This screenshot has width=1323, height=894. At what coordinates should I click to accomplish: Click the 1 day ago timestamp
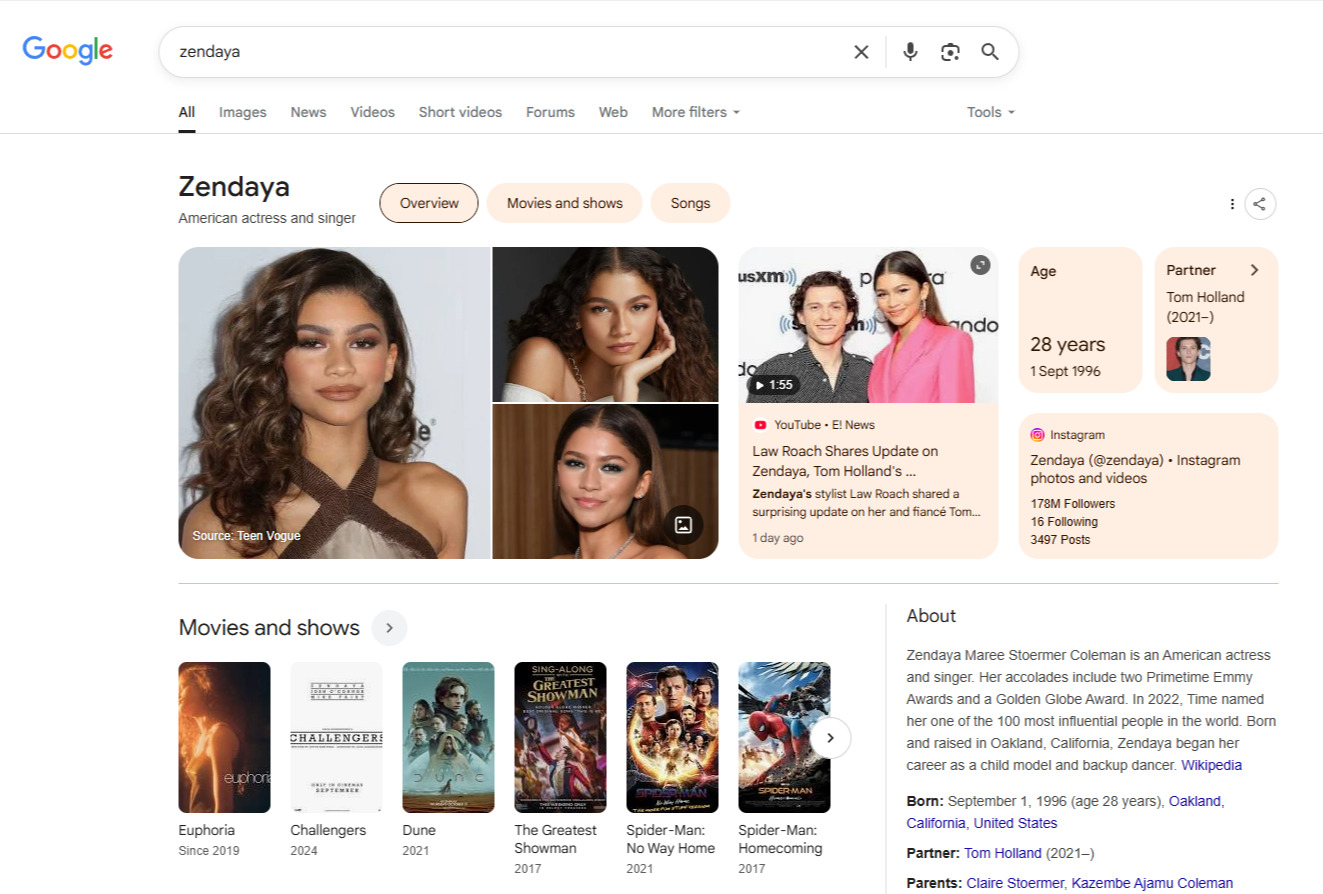[x=778, y=538]
